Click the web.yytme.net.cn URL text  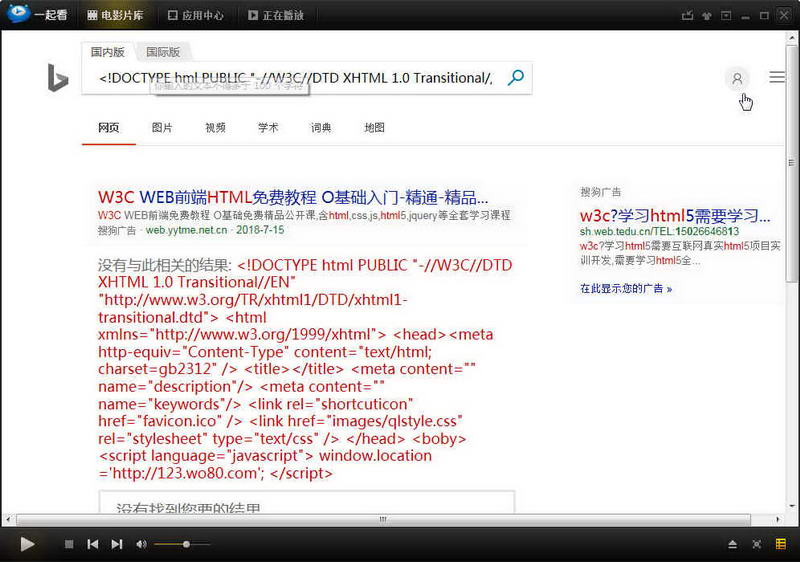click(x=186, y=230)
